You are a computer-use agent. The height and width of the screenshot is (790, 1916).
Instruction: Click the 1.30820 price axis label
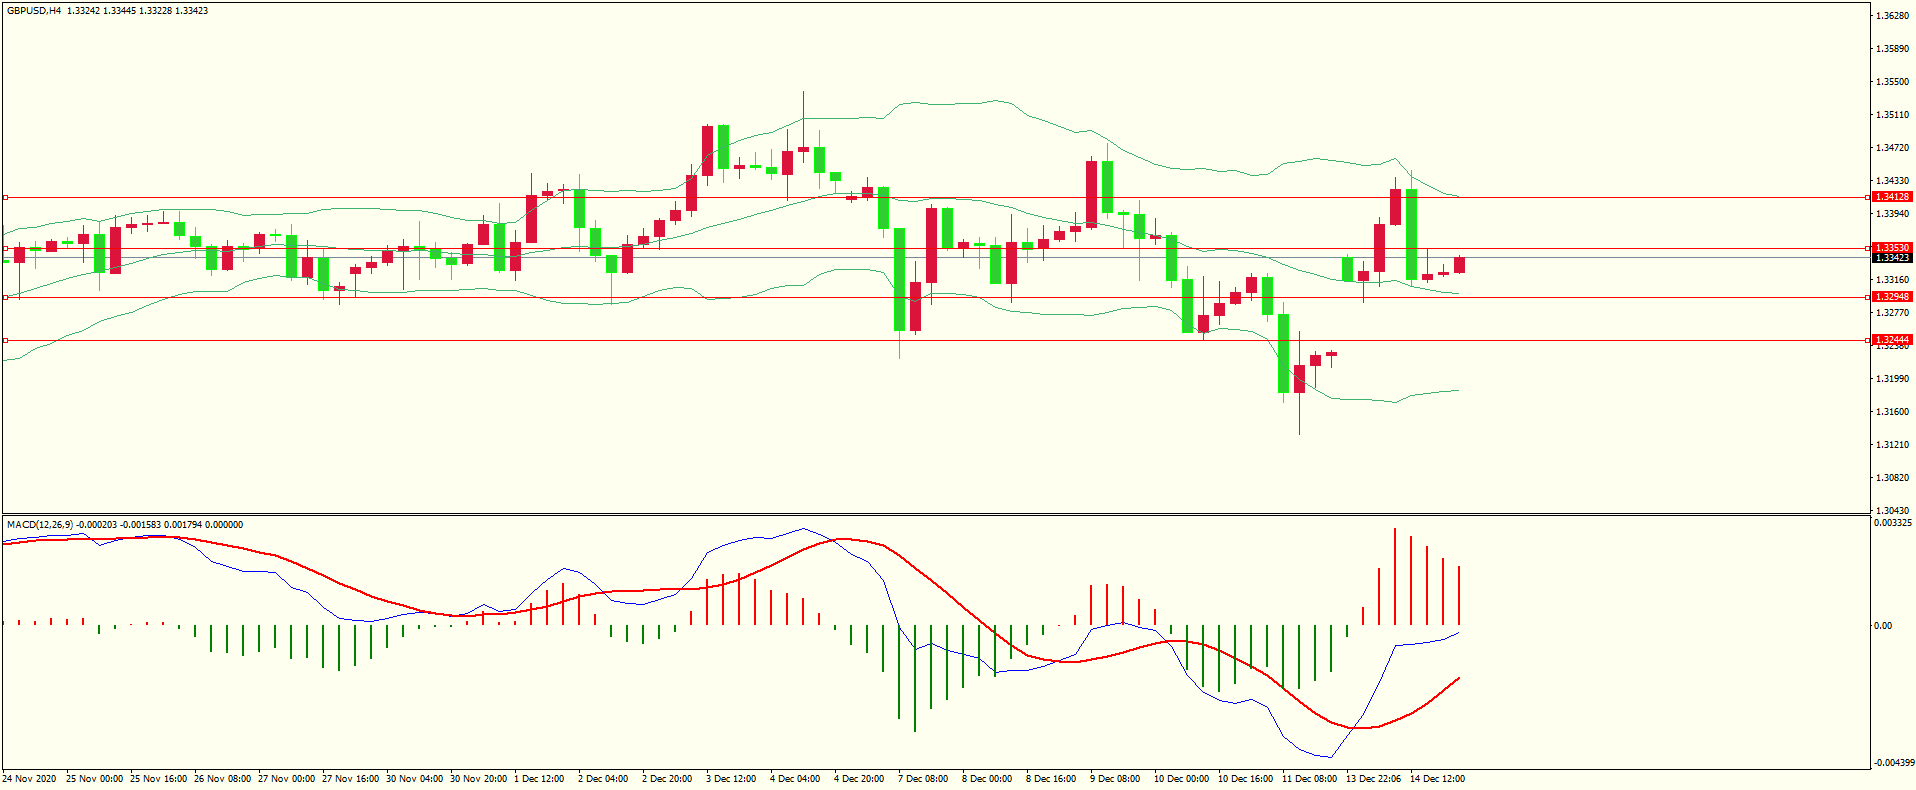click(x=1892, y=478)
